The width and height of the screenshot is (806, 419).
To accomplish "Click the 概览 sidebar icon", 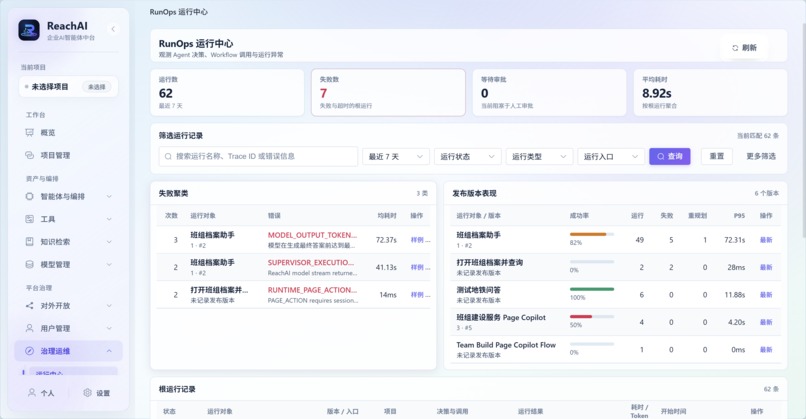I will click(29, 133).
